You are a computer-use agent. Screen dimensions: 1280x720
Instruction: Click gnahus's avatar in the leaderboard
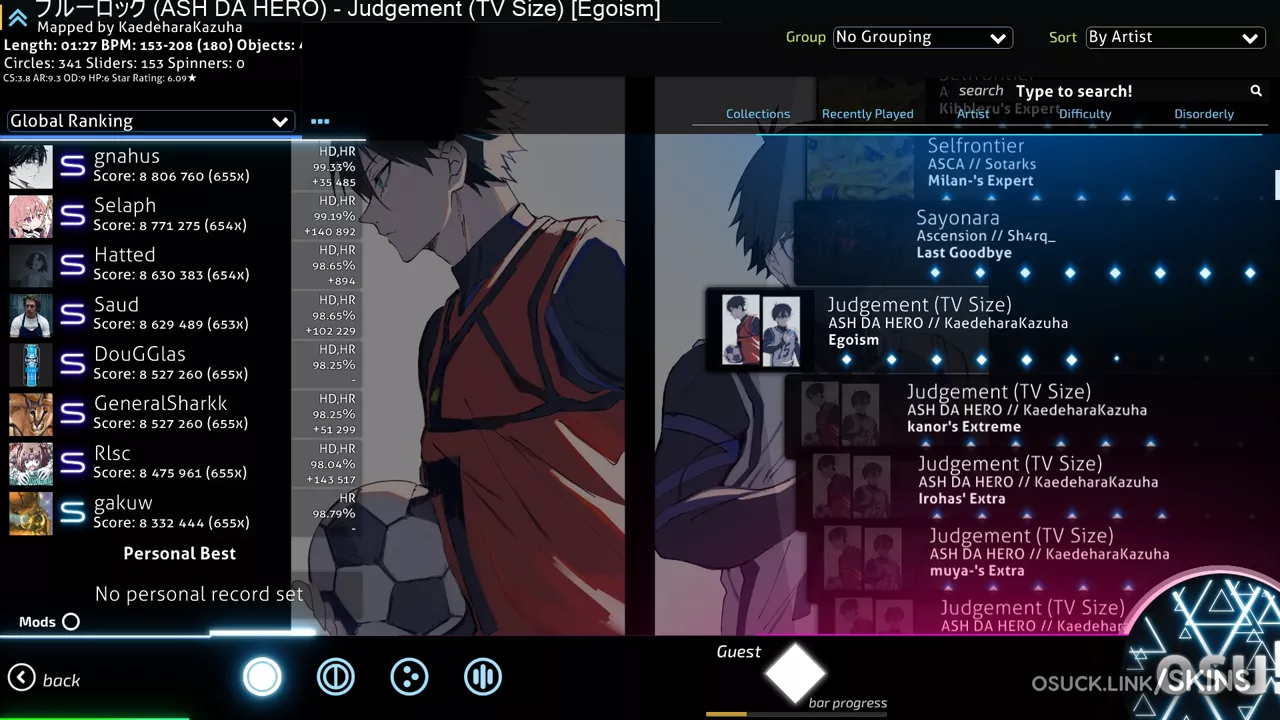[31, 167]
